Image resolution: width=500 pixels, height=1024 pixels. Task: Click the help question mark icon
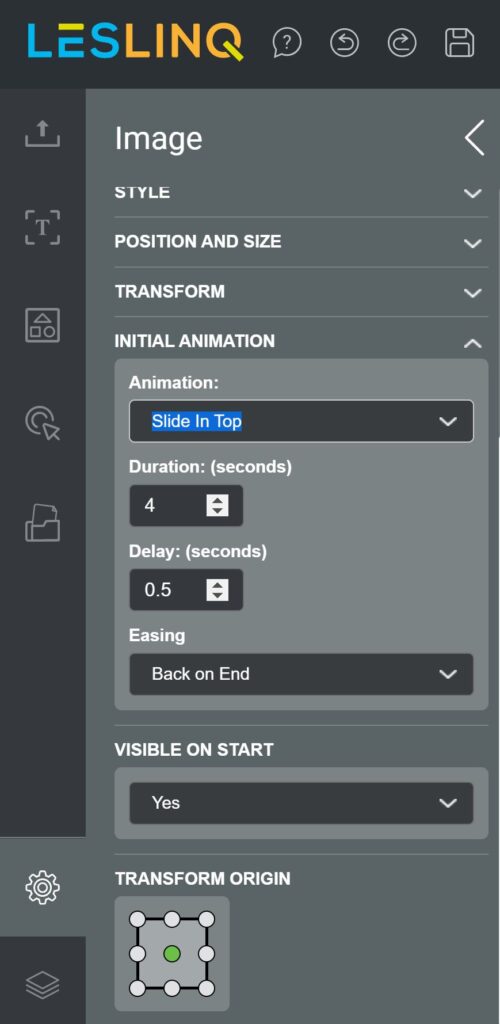coord(287,43)
